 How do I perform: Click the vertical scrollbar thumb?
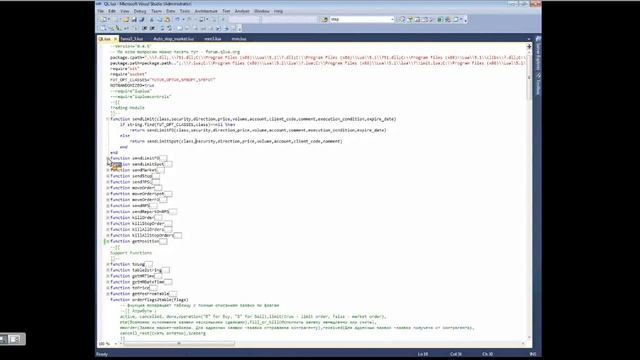click(x=529, y=78)
